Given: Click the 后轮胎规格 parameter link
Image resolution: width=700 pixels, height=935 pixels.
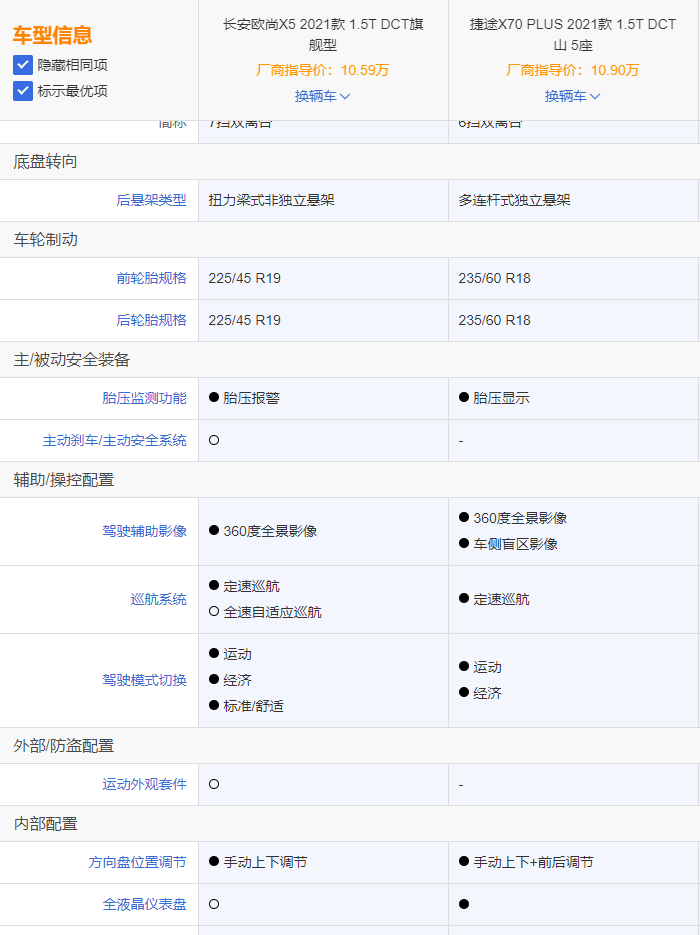Looking at the screenshot, I should tap(151, 320).
